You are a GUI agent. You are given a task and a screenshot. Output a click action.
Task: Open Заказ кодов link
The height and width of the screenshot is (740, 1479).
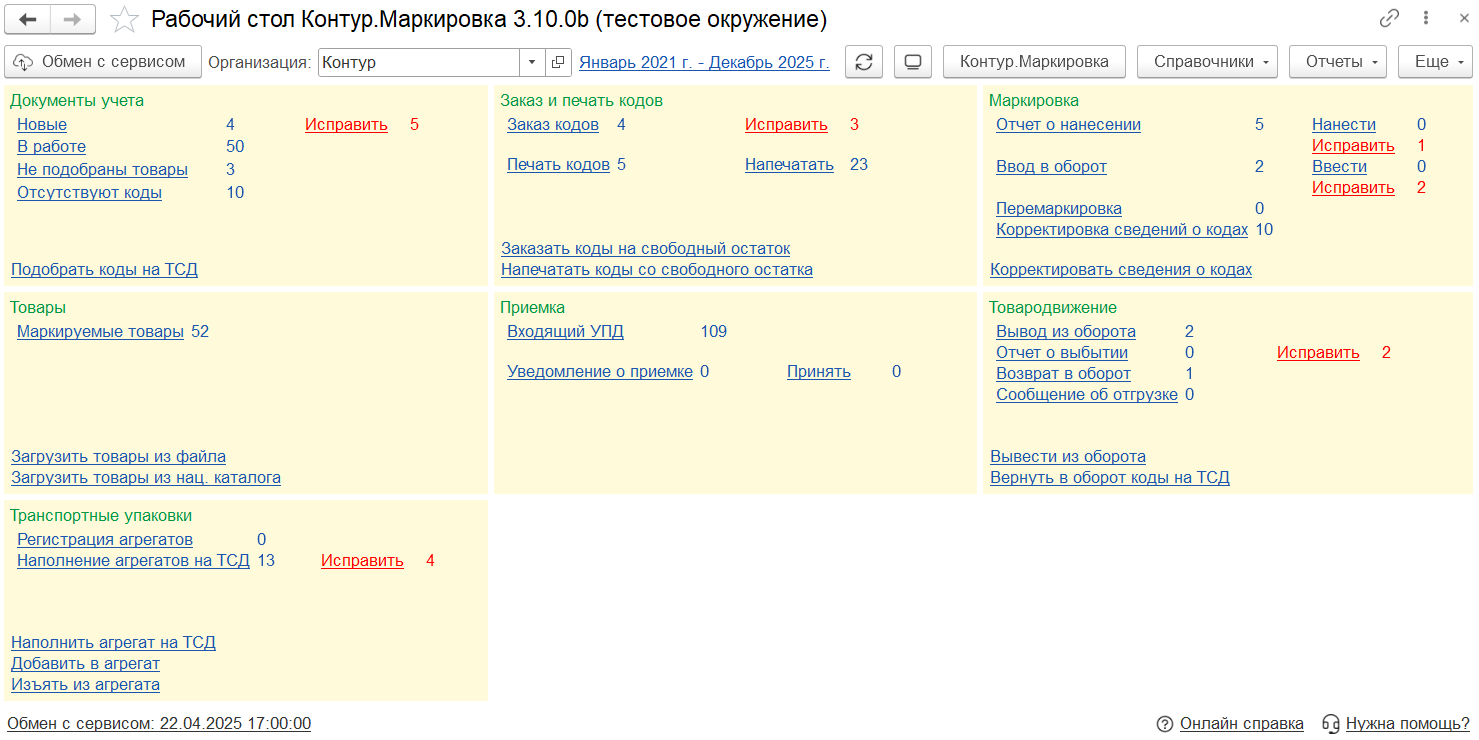(x=553, y=125)
